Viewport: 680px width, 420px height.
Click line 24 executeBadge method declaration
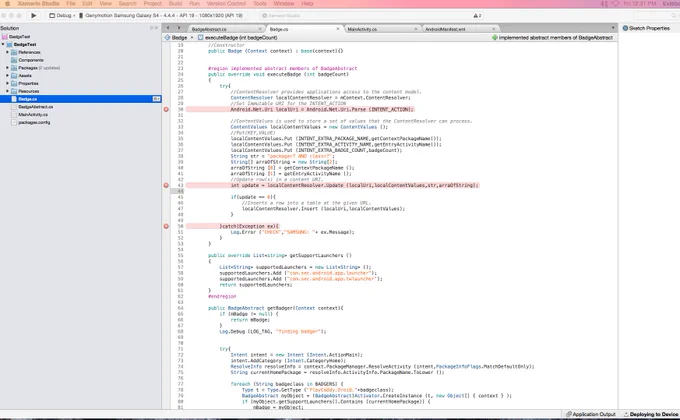pyautogui.click(x=278, y=74)
